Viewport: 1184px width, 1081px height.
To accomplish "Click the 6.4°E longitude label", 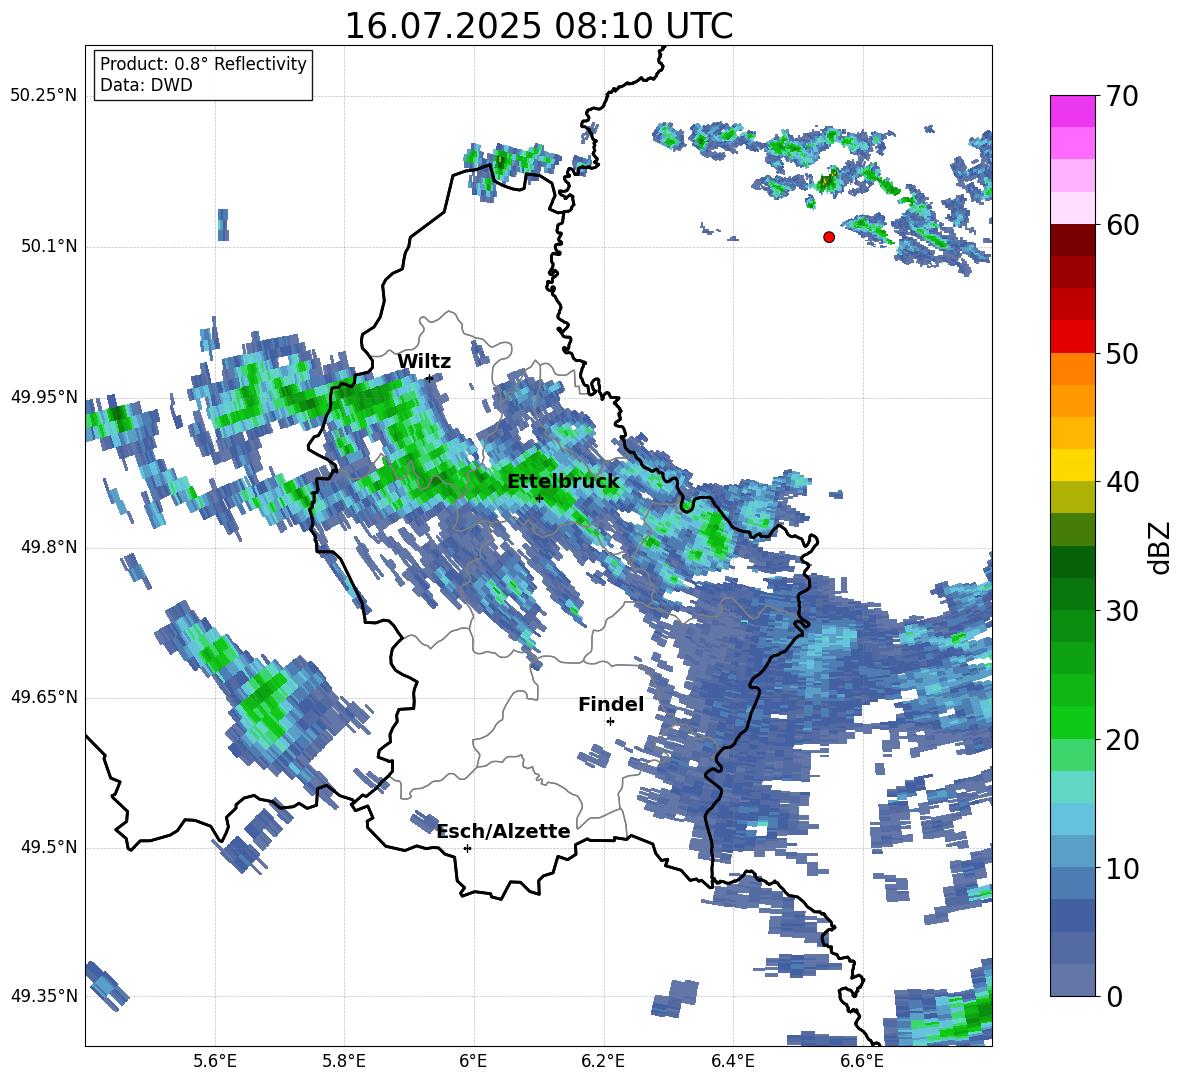I will coord(732,1062).
